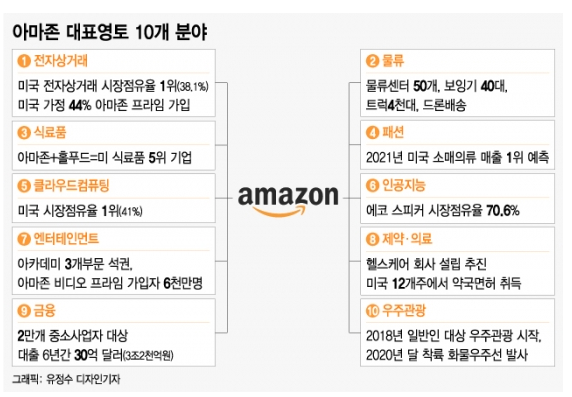Select the number 8 circle beside 제약·의료
The image size is (572, 397).
[372, 239]
